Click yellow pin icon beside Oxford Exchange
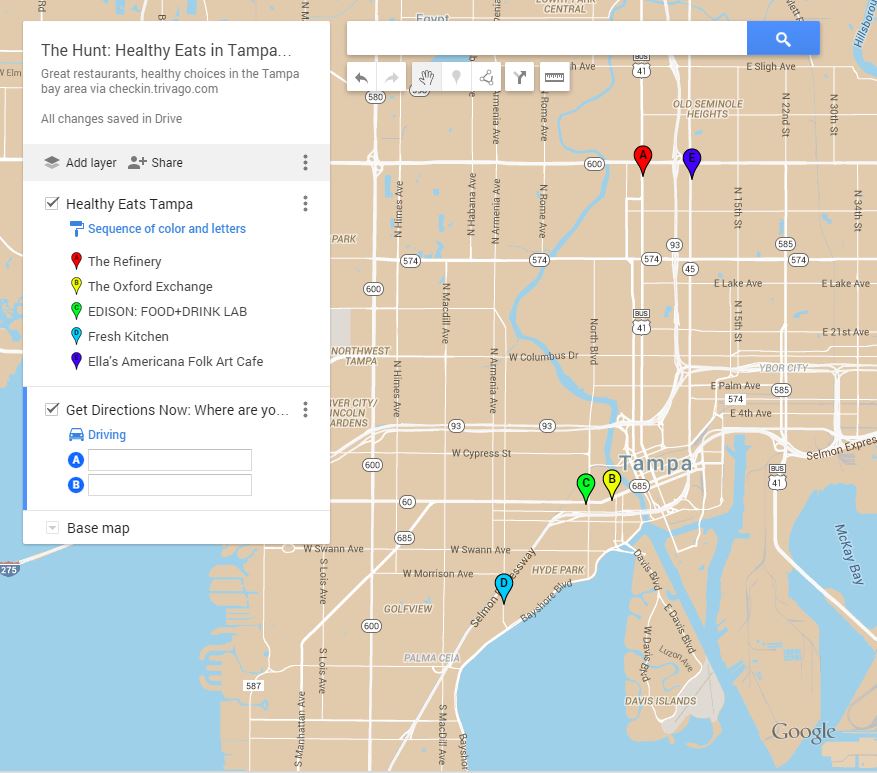877x773 pixels. pyautogui.click(x=77, y=286)
